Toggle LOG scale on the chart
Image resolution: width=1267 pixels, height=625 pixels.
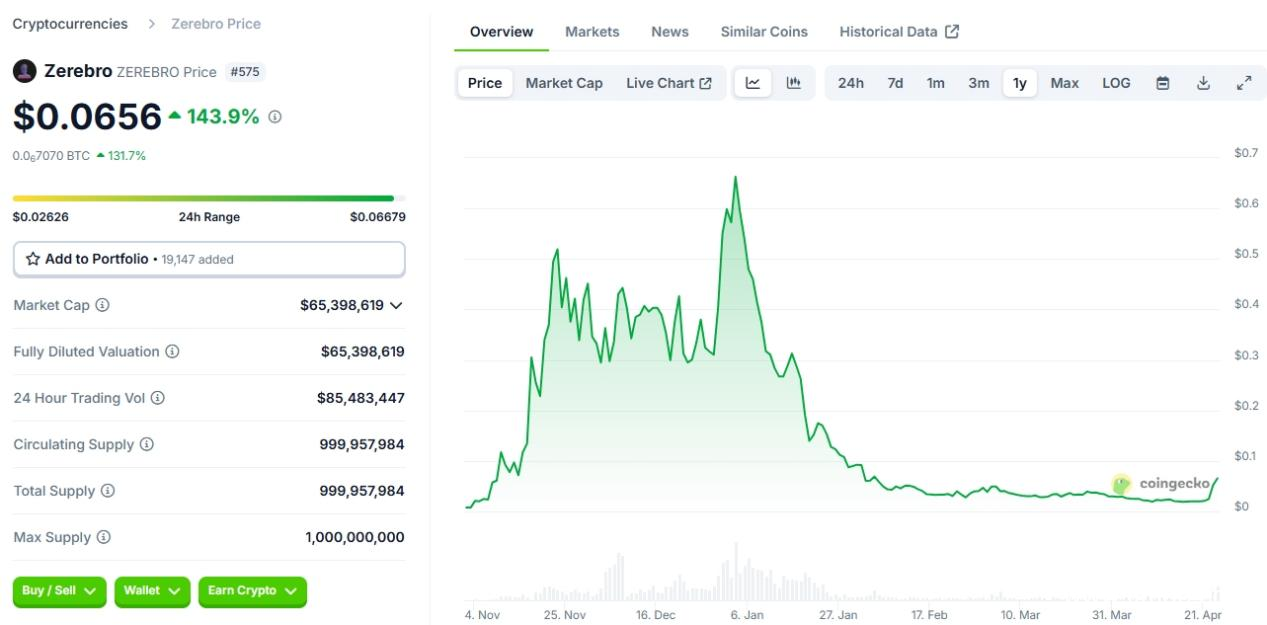1116,83
